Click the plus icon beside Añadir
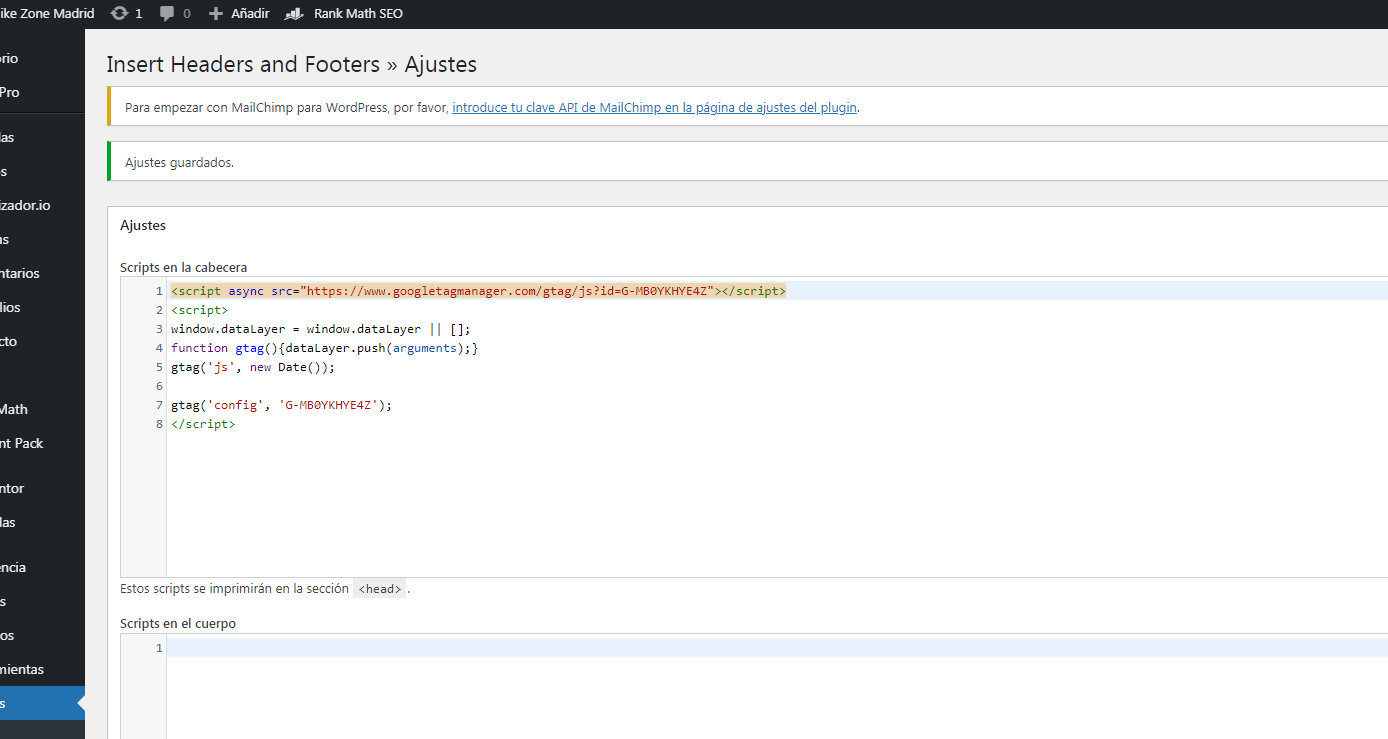The height and width of the screenshot is (739, 1388). click(215, 14)
